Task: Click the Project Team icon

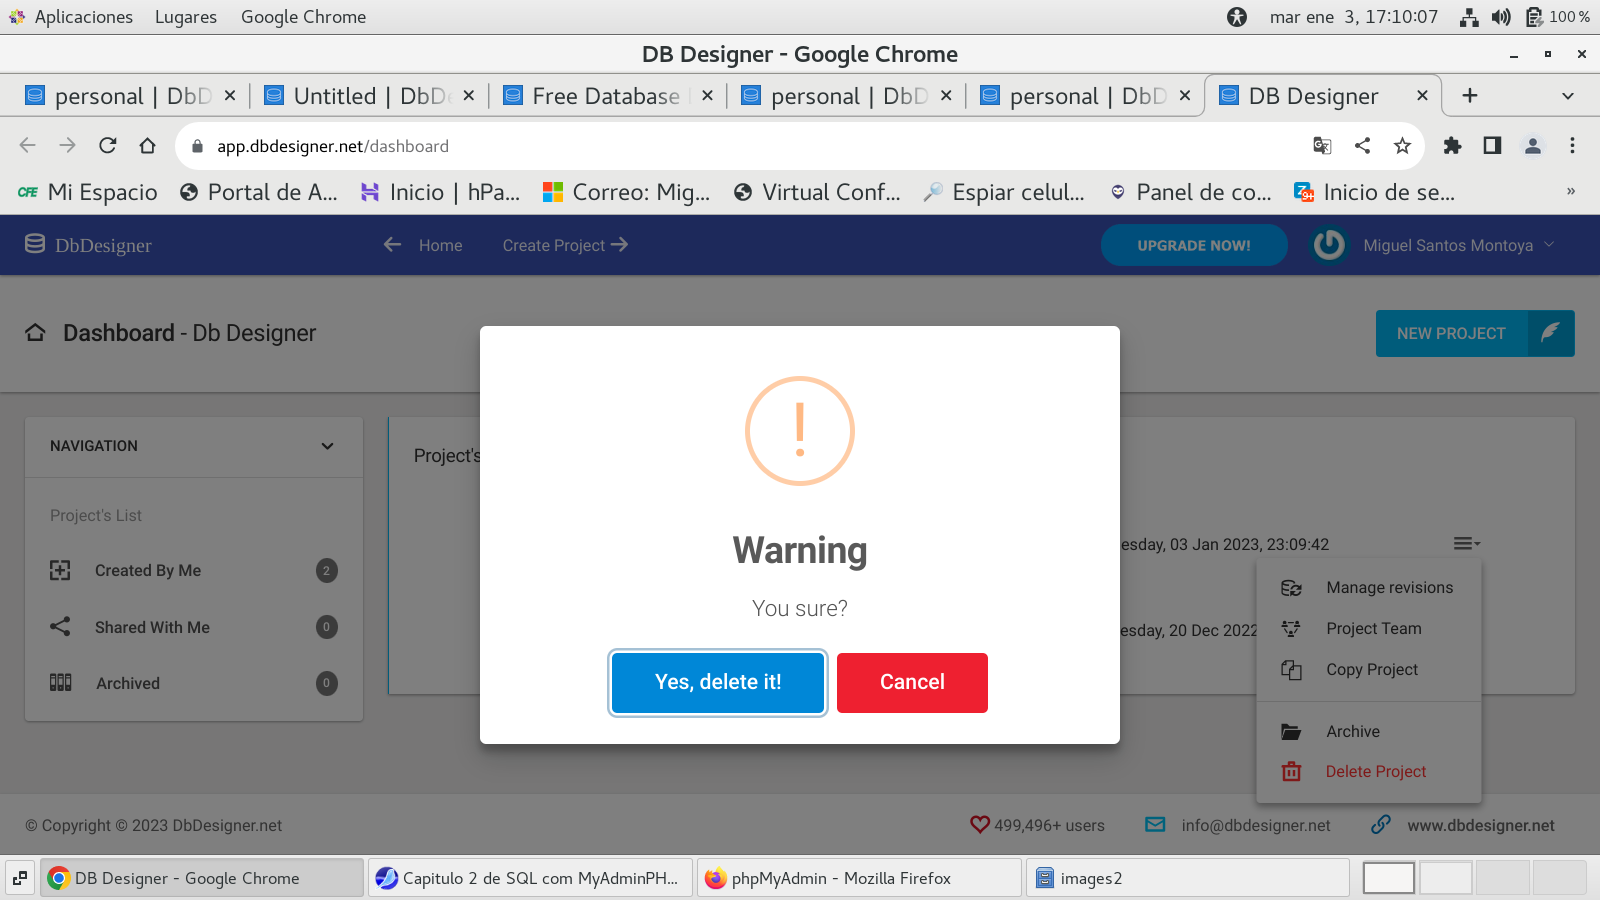Action: pyautogui.click(x=1291, y=629)
